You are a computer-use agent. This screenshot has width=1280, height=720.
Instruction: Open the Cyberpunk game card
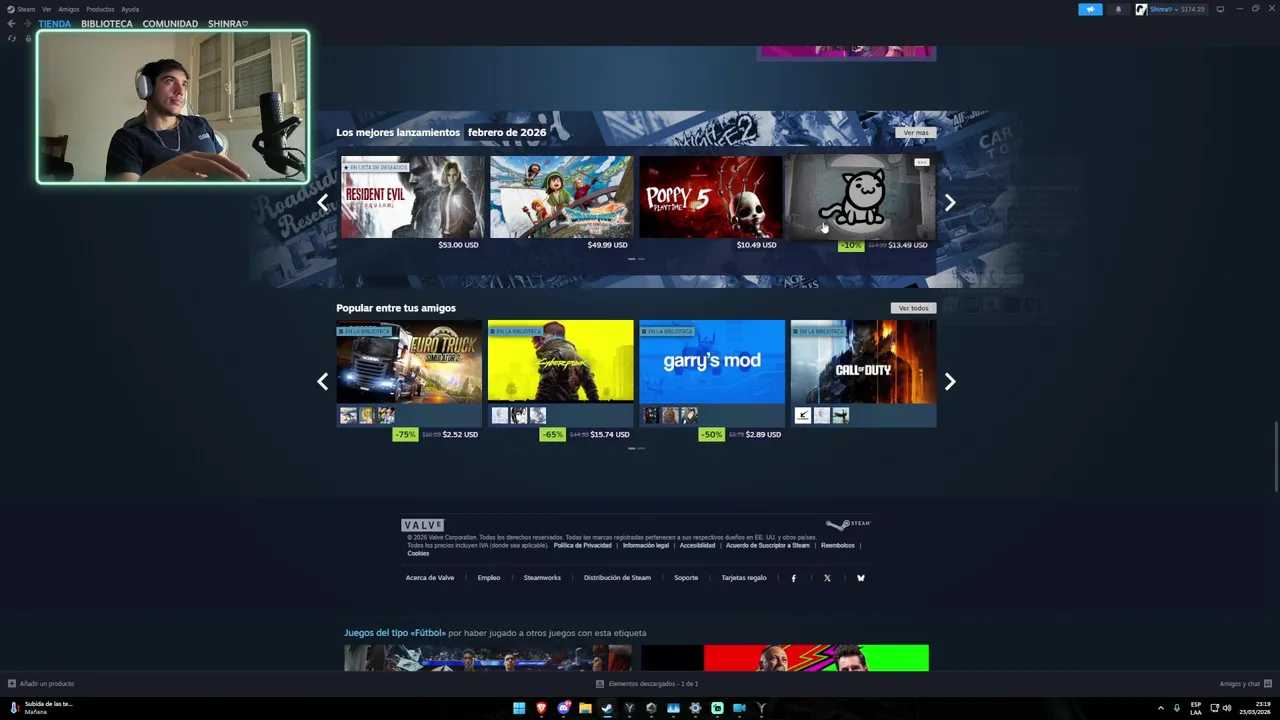(x=560, y=361)
